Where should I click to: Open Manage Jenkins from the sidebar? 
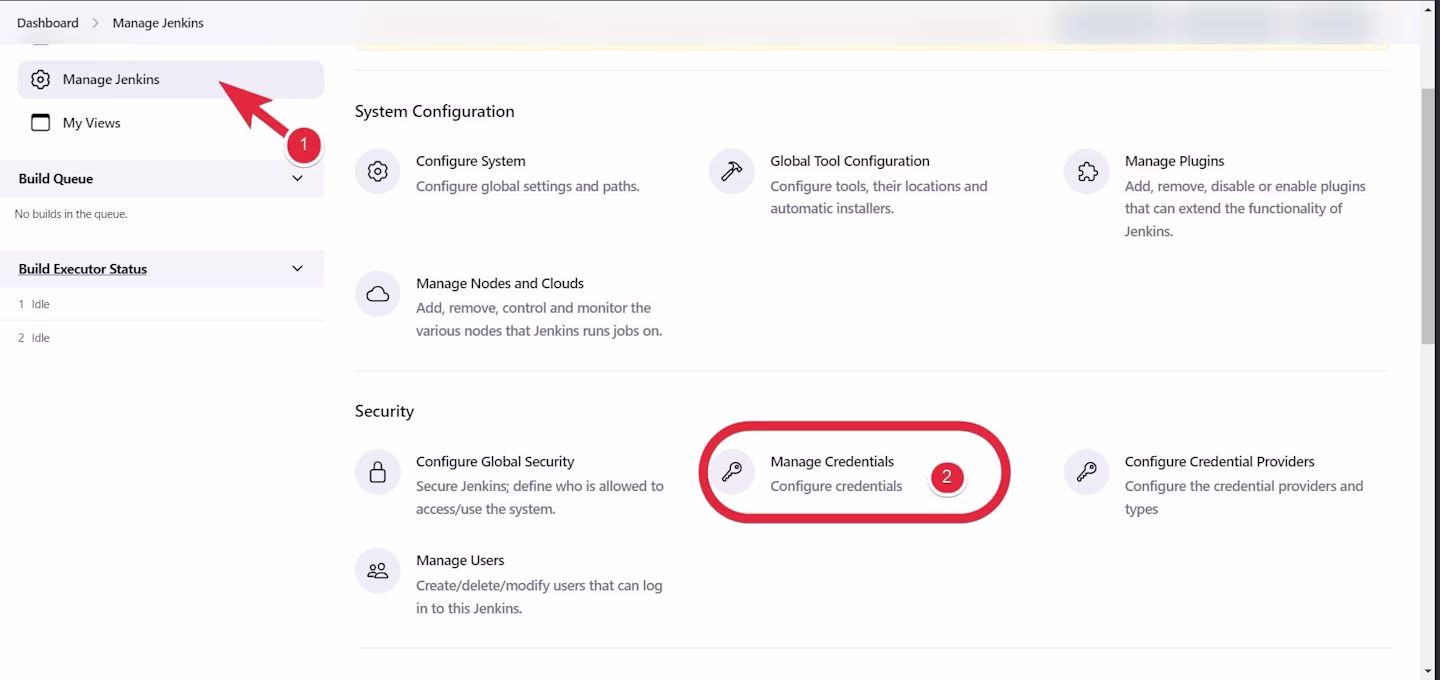pyautogui.click(x=171, y=79)
